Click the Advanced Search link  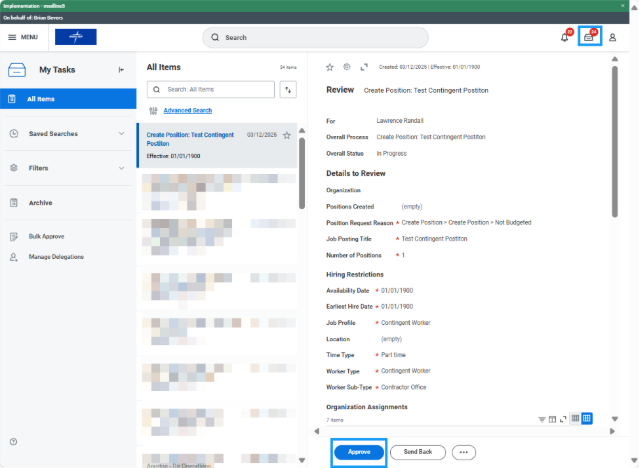click(x=187, y=110)
